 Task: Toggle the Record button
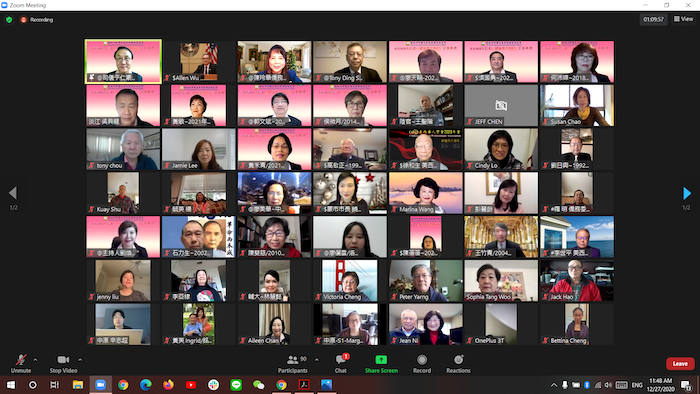click(x=422, y=363)
